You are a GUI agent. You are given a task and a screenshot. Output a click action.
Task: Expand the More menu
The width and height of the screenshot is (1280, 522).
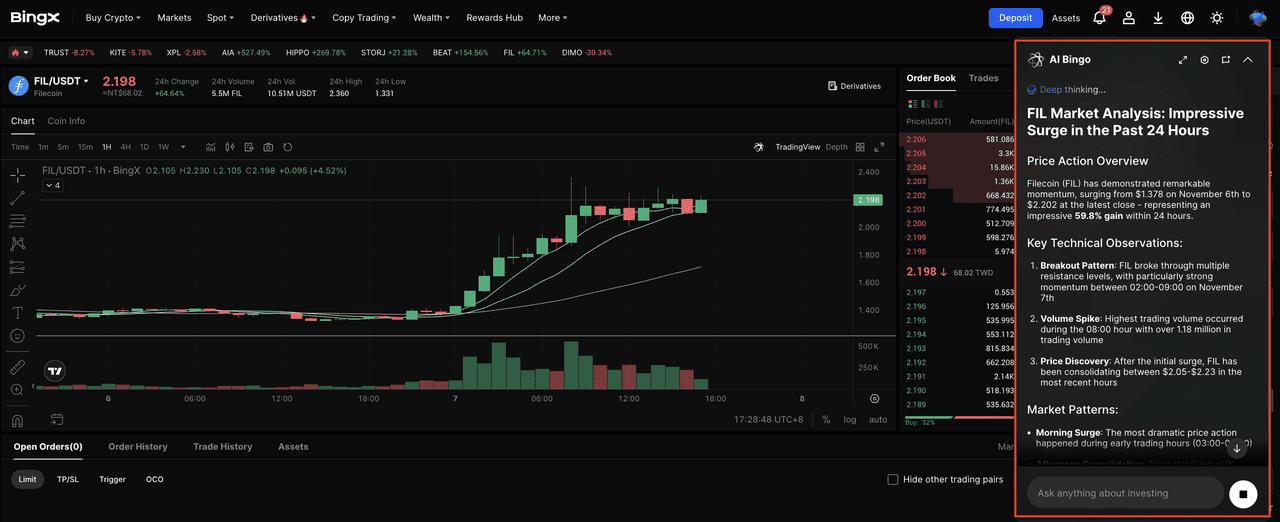552,18
